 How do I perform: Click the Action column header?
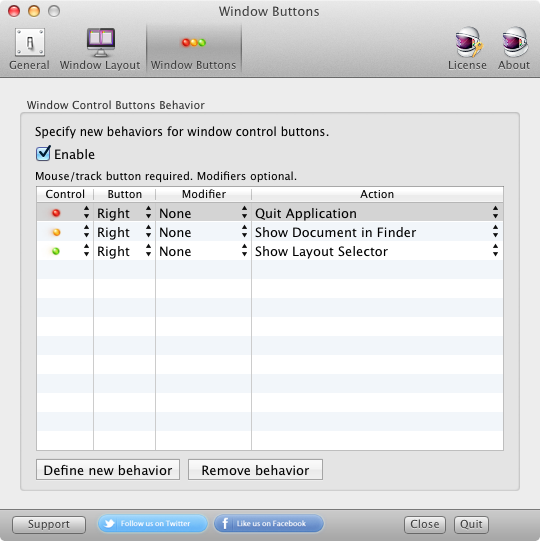click(377, 194)
